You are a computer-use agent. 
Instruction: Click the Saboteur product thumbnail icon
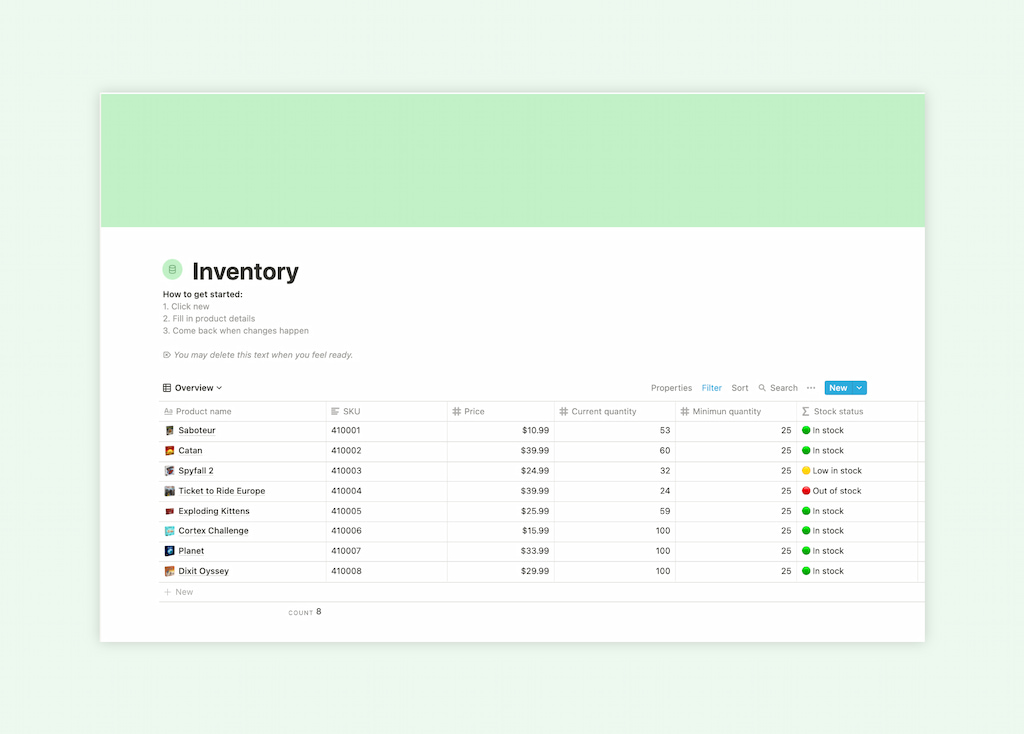[x=169, y=430]
